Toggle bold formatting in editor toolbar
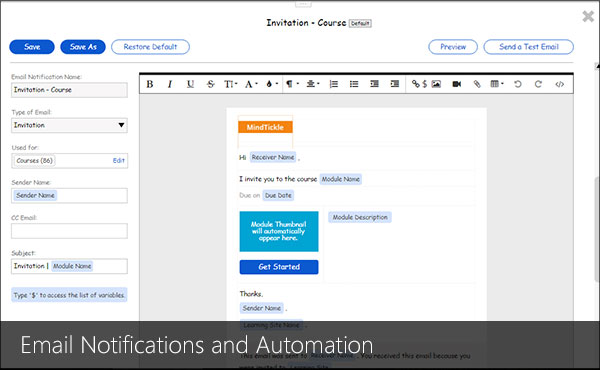This screenshot has height=370, width=600. [x=150, y=84]
